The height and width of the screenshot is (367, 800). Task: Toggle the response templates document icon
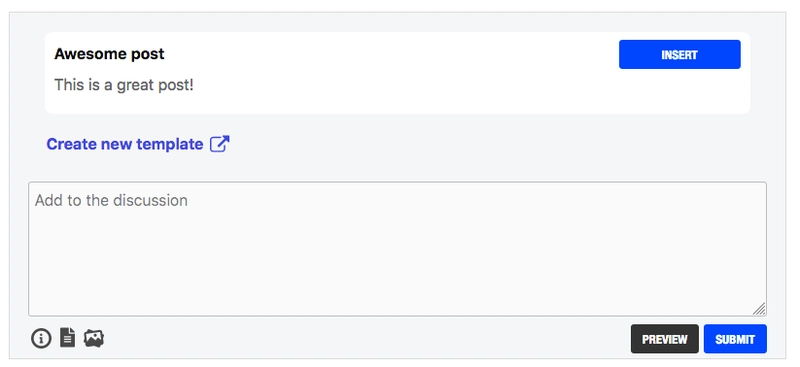pyautogui.click(x=67, y=338)
